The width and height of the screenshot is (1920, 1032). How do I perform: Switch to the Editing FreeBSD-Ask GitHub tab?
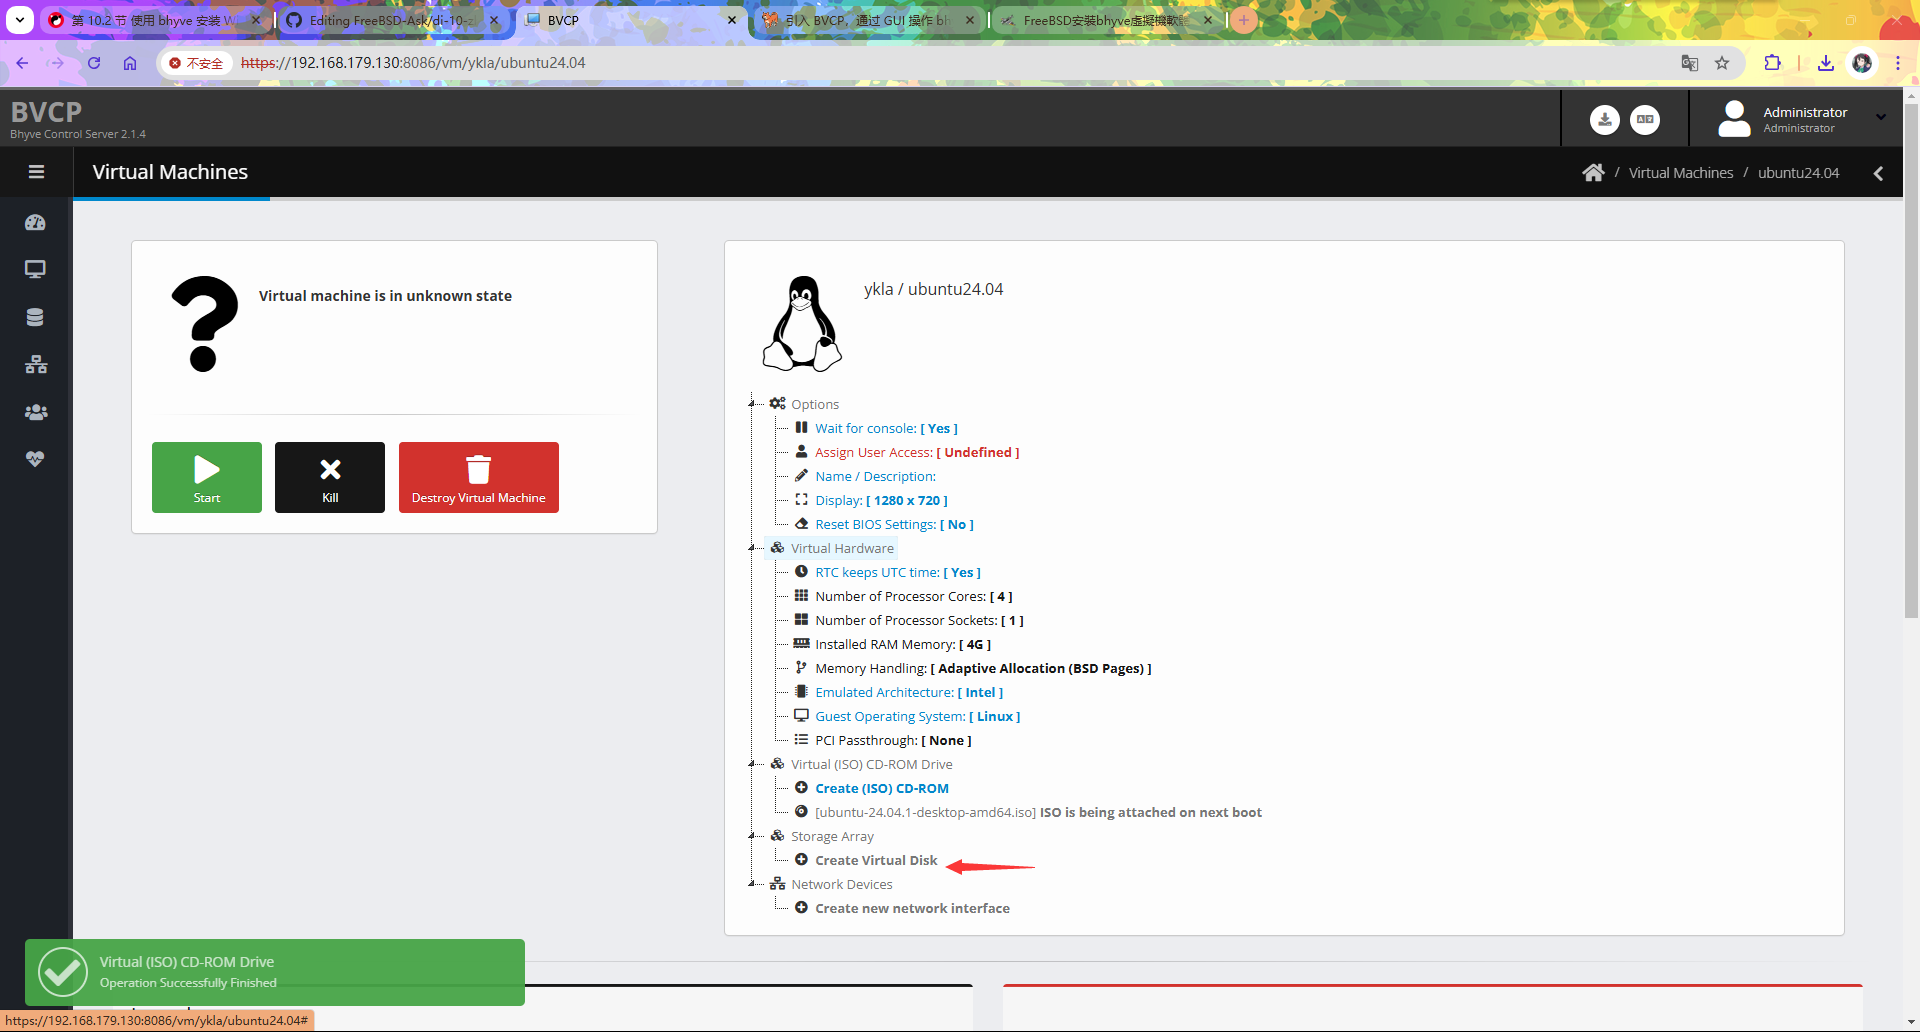click(x=392, y=20)
